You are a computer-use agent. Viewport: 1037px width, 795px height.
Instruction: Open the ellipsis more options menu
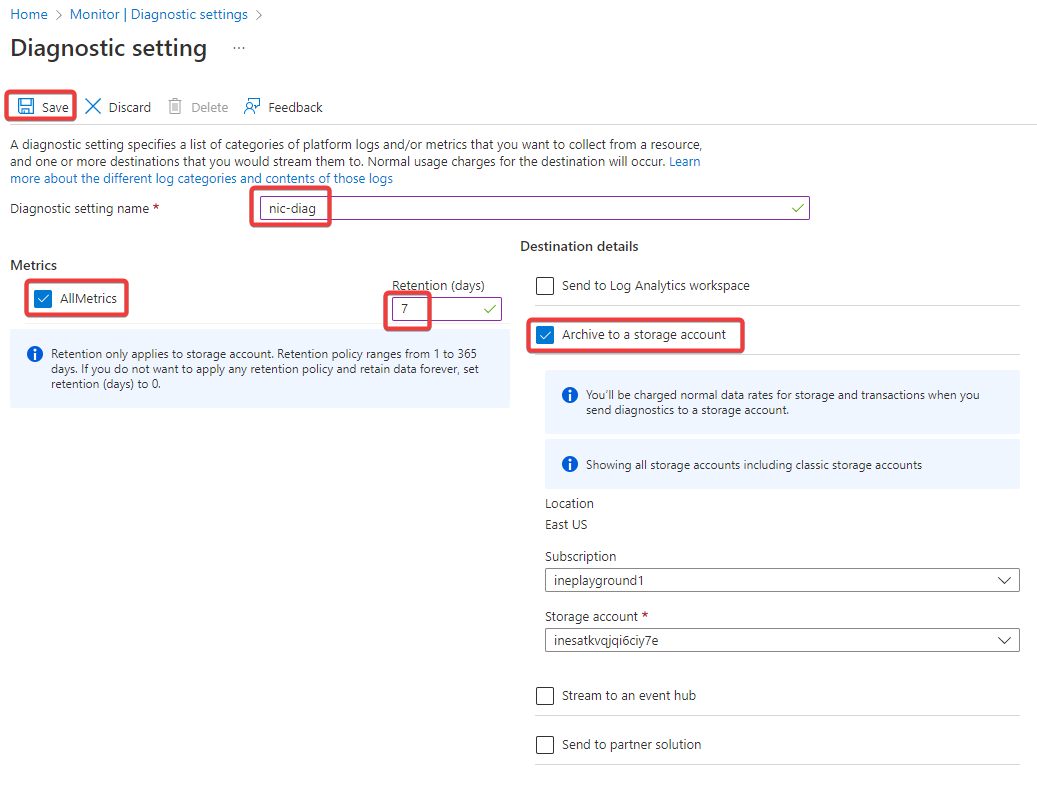pyautogui.click(x=238, y=48)
